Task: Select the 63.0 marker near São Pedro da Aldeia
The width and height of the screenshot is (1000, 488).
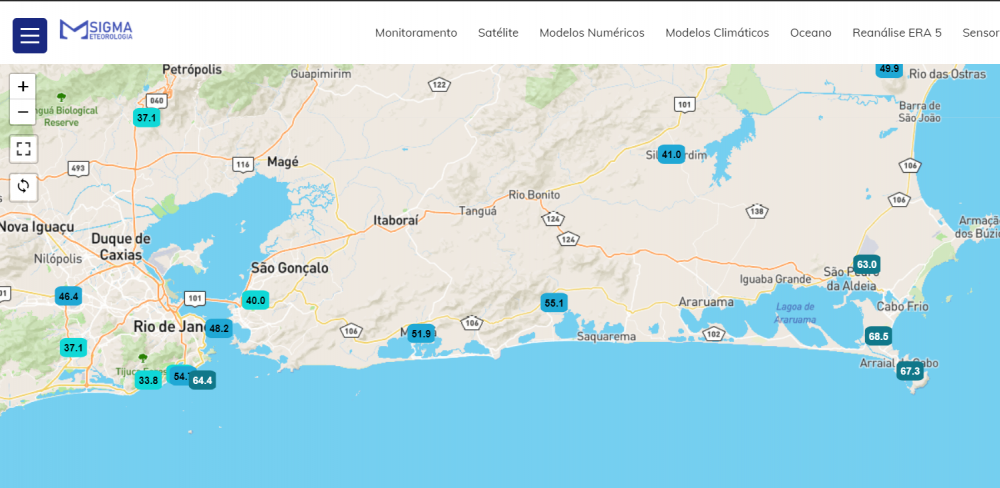Action: tap(866, 264)
